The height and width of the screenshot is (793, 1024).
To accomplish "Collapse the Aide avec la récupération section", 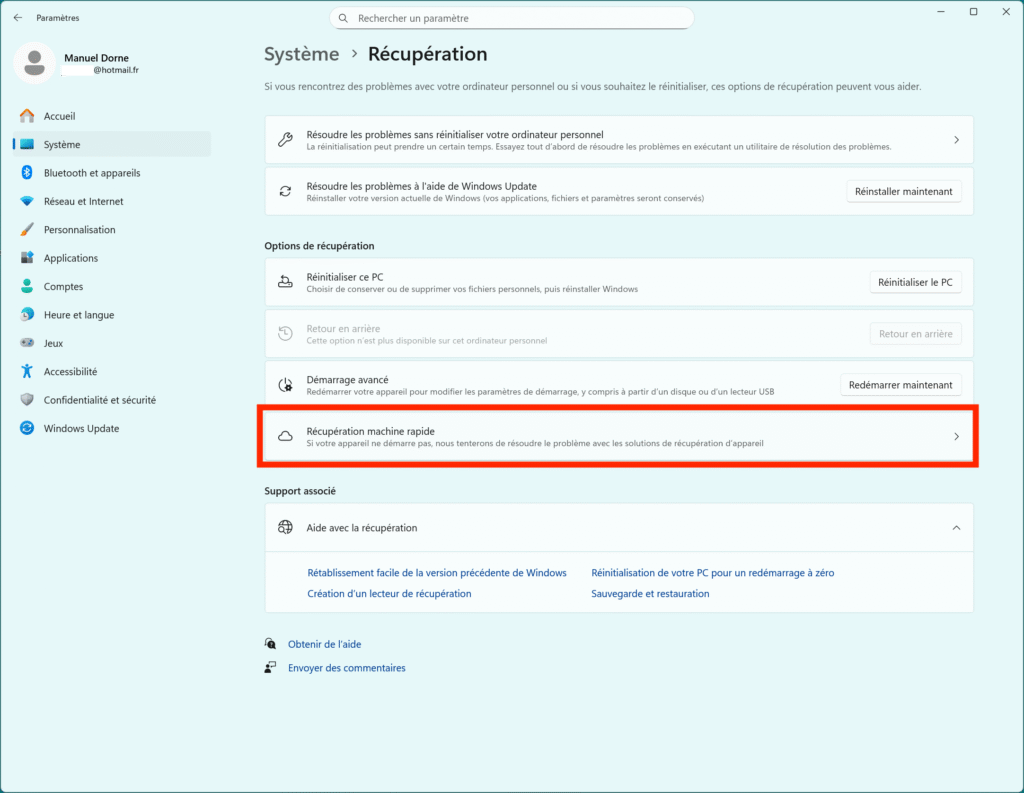I will (x=956, y=527).
